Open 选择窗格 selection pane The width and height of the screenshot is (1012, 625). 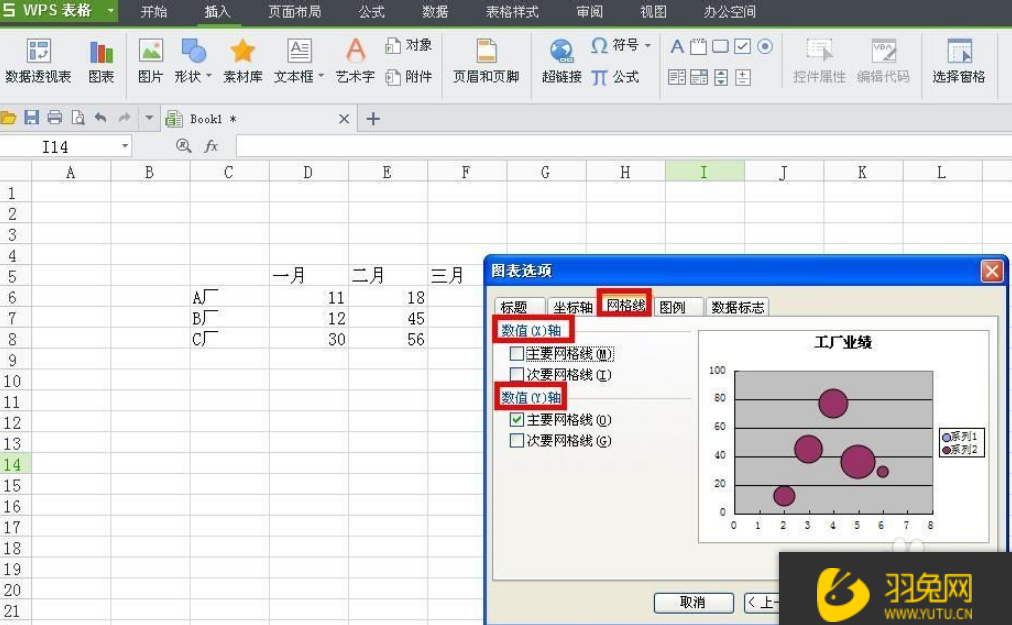coord(958,61)
